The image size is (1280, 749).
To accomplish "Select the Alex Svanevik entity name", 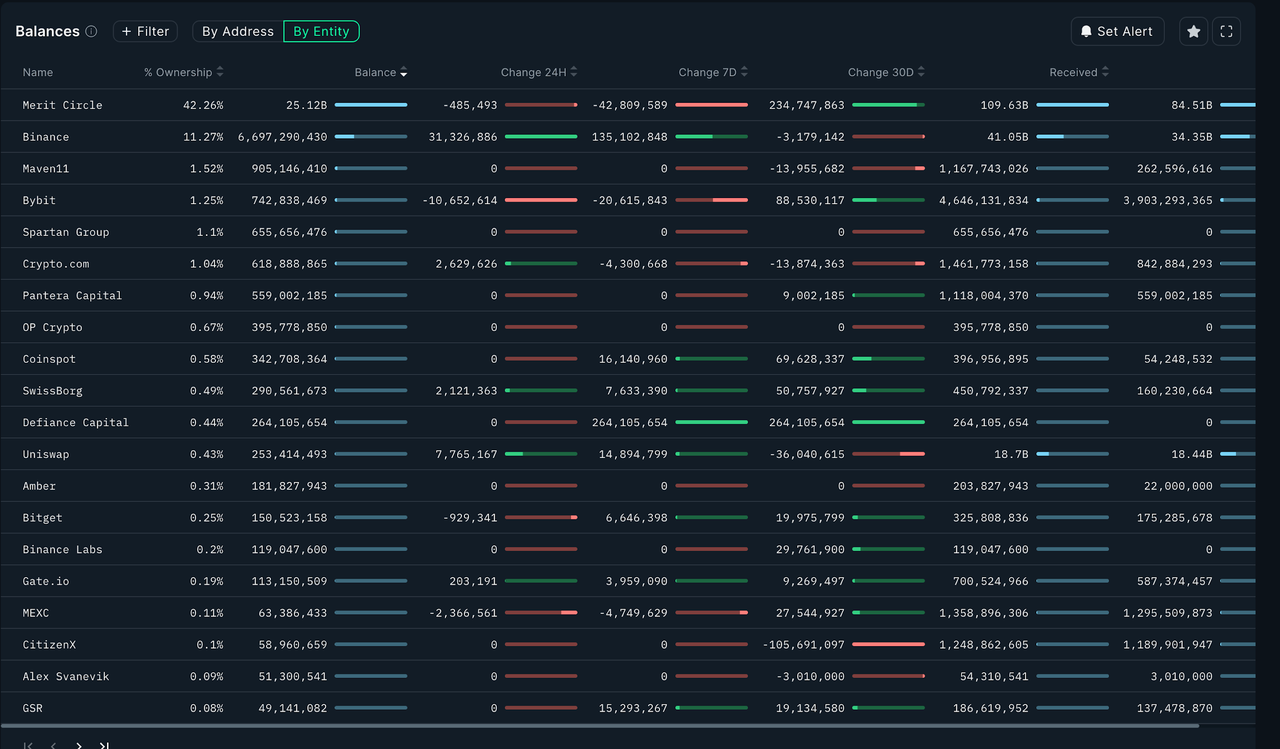I will point(66,677).
